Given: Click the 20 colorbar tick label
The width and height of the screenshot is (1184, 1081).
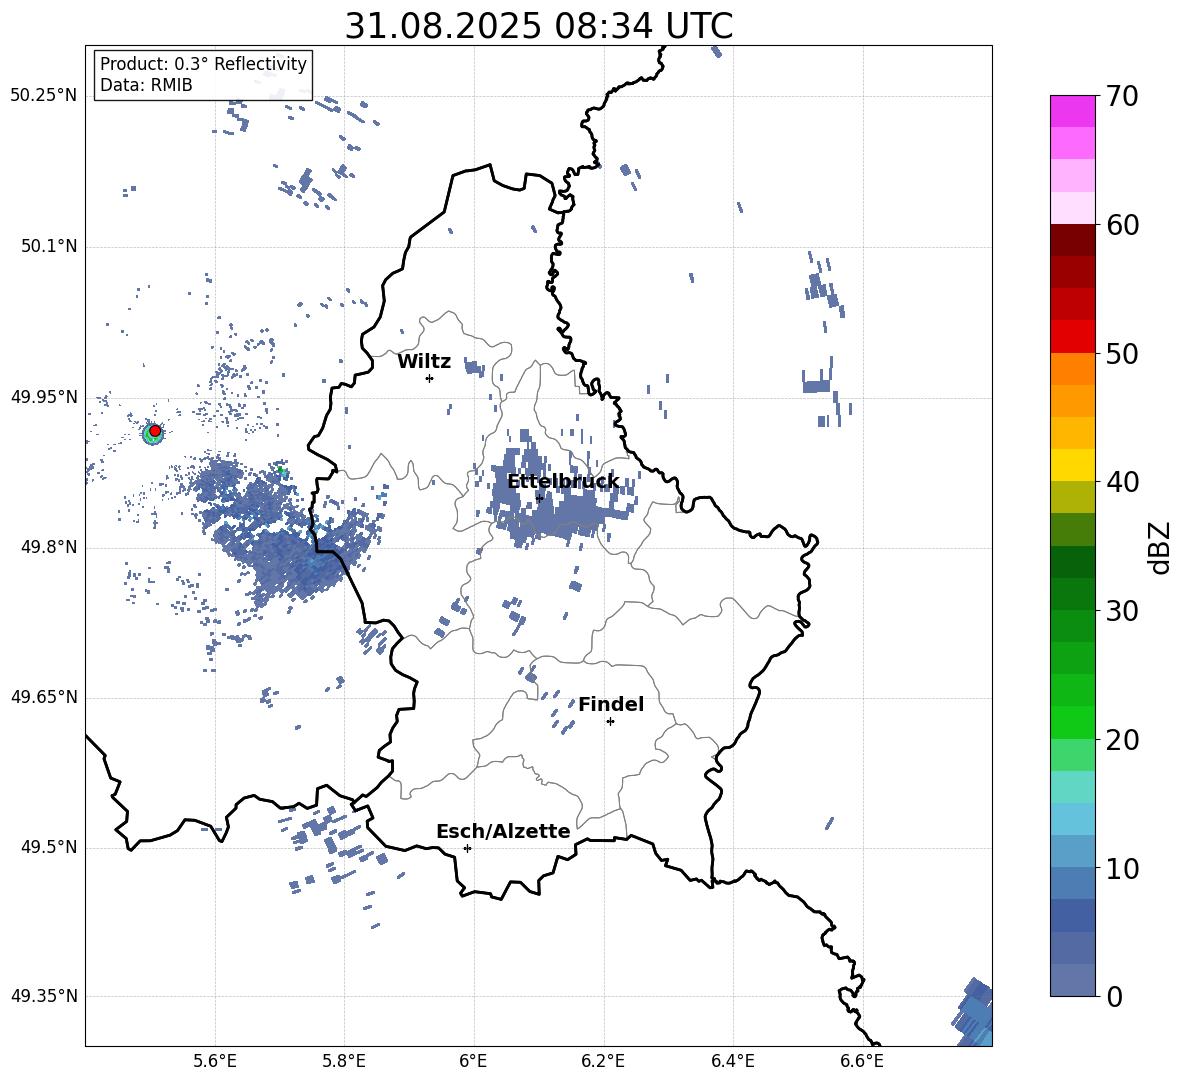Looking at the screenshot, I should pos(1122,740).
